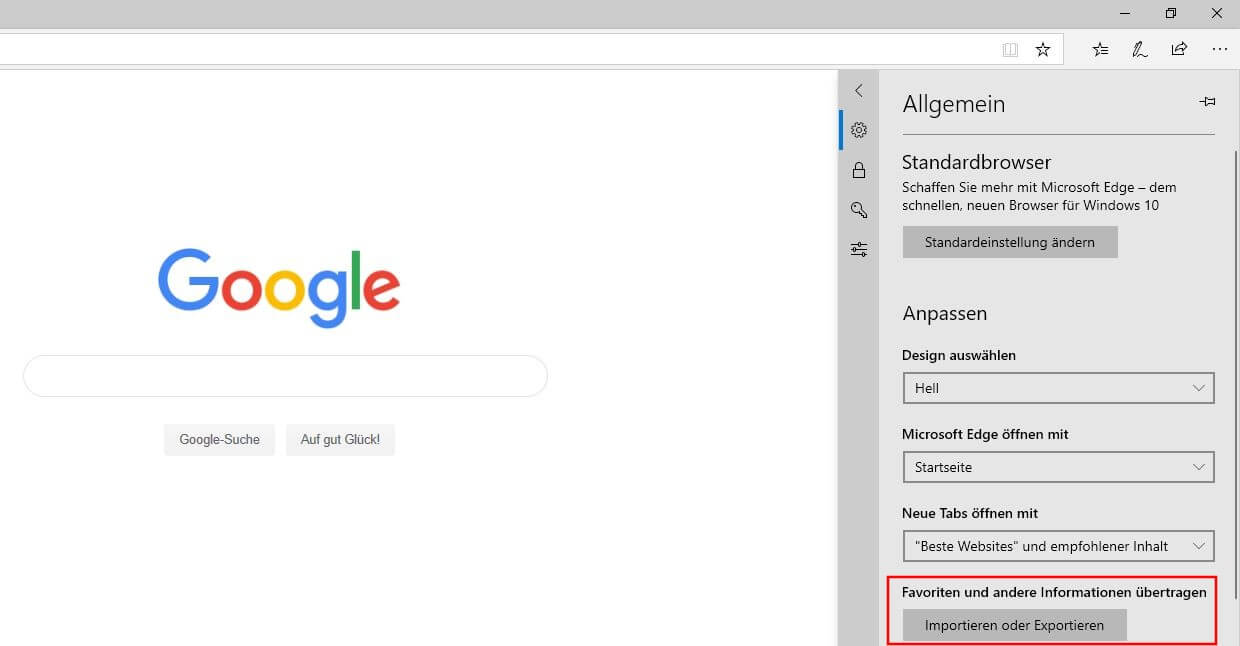Click the Auf gut Glück! button
The image size is (1240, 646).
point(340,439)
